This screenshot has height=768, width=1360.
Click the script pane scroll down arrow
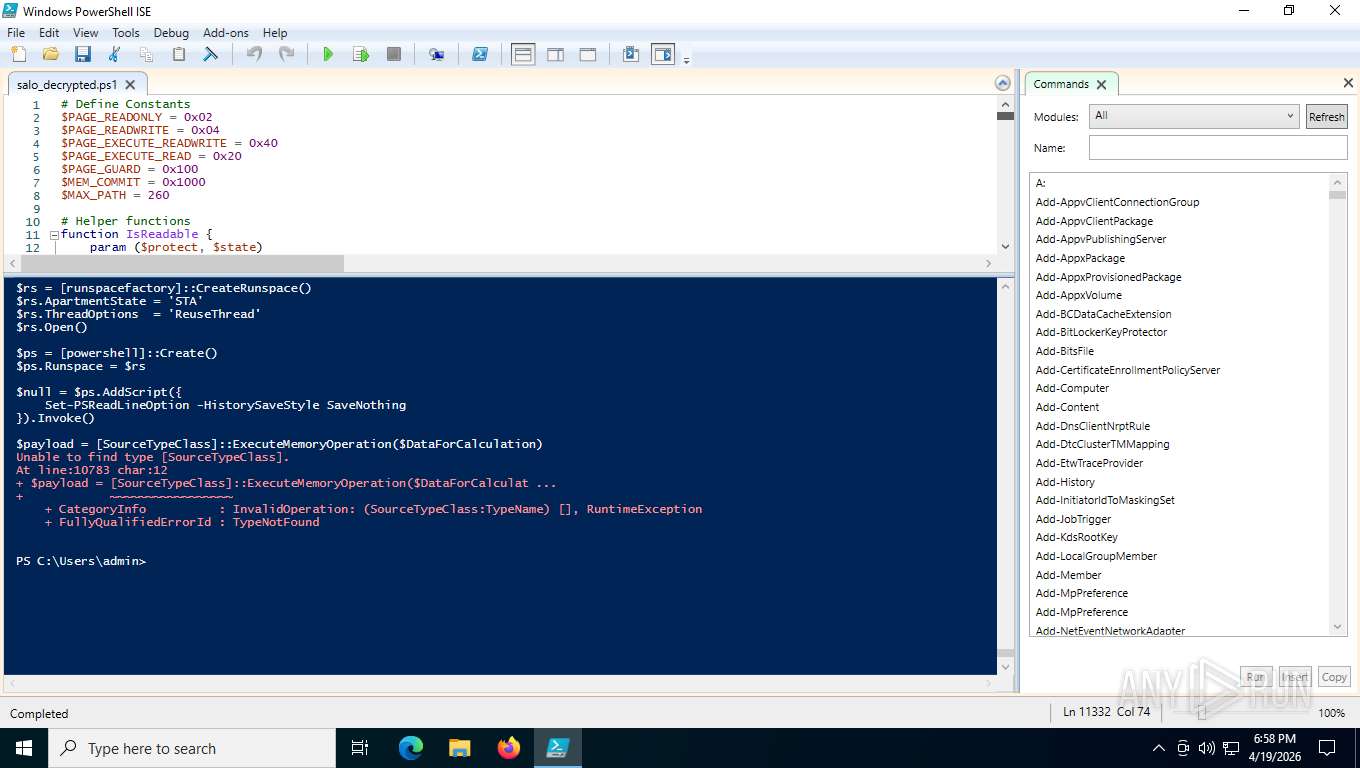1006,246
